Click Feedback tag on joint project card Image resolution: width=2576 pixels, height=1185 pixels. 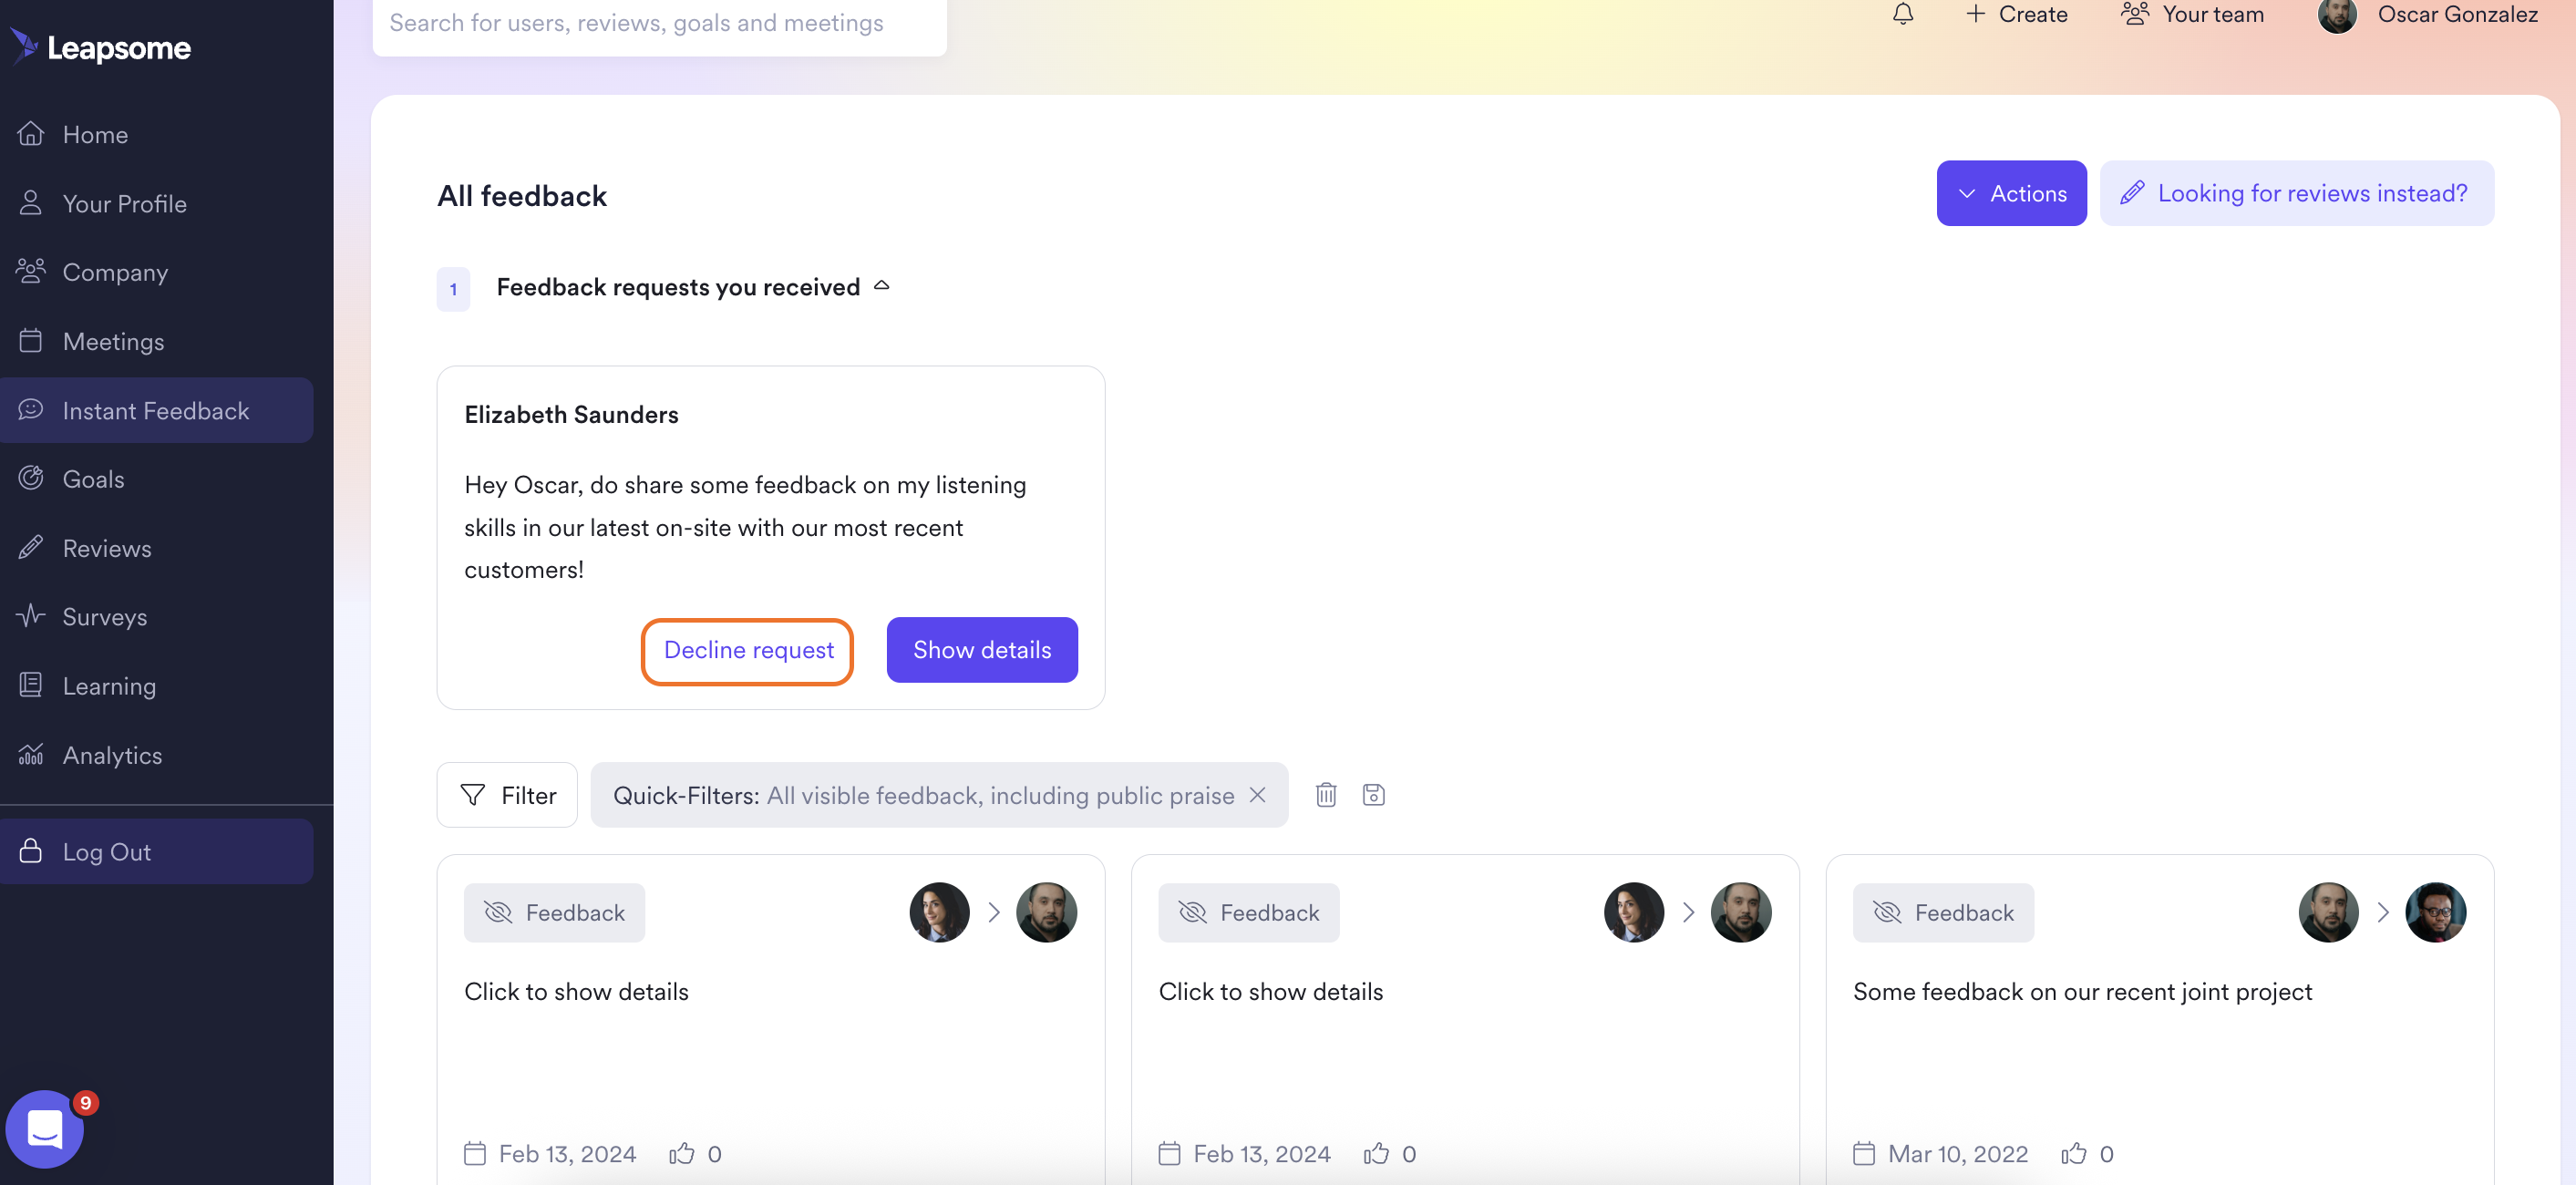[x=1943, y=912]
